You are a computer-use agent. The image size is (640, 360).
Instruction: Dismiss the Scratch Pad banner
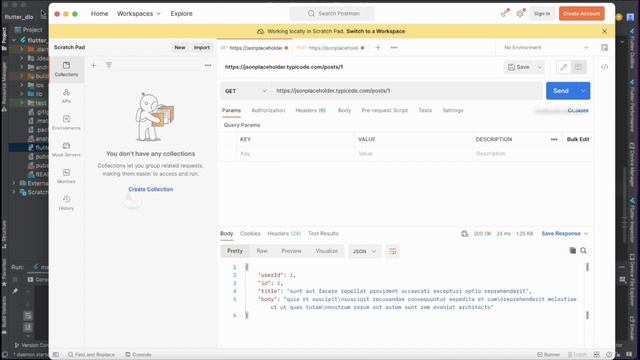point(604,31)
